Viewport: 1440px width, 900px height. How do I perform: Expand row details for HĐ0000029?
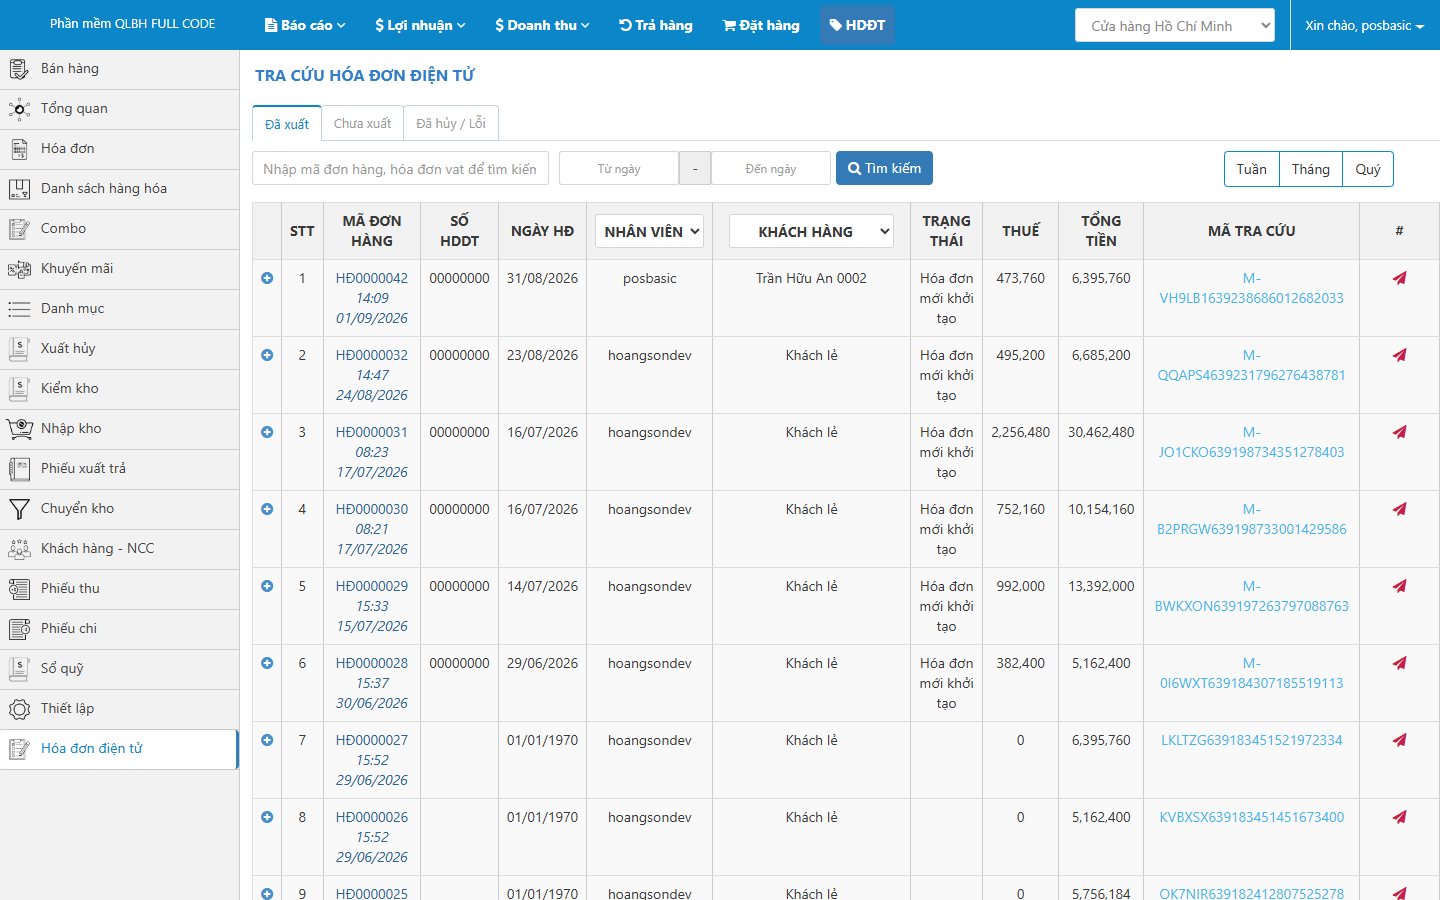click(x=267, y=586)
